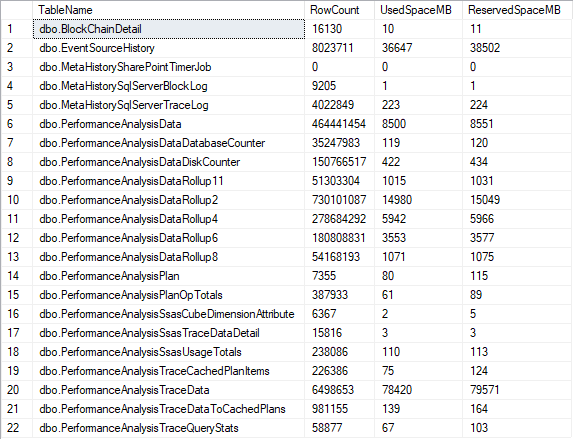Image resolution: width=573 pixels, height=439 pixels.
Task: Click ReservedSpaceMB value 164
Action: 517,409
